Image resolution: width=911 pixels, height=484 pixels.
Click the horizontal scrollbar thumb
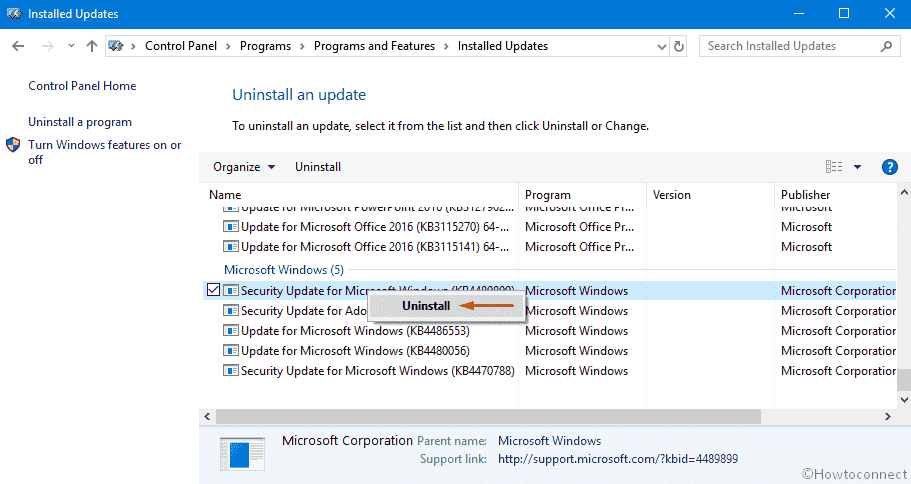pos(488,416)
